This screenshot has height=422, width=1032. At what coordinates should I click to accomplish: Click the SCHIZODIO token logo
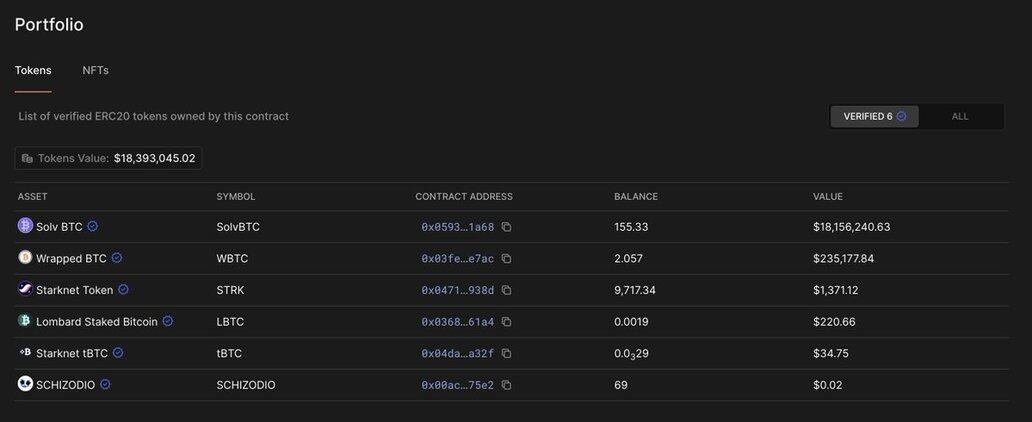coord(25,384)
